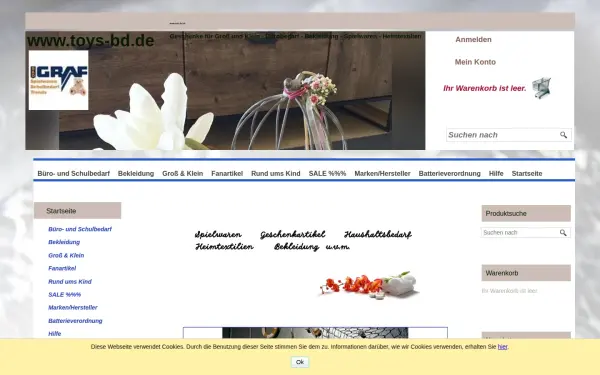The height and width of the screenshot is (375, 600).
Task: Click the Produktsuche panel header
Action: 526,214
